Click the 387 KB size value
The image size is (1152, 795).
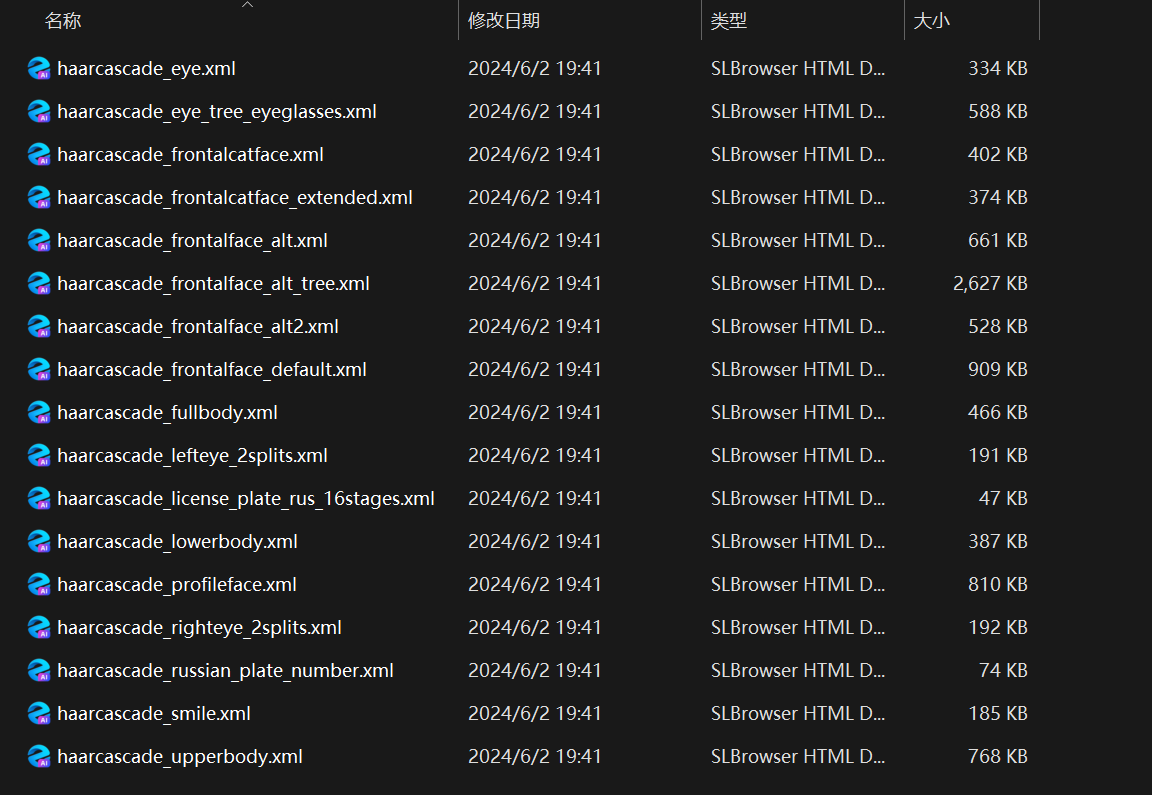(x=997, y=542)
